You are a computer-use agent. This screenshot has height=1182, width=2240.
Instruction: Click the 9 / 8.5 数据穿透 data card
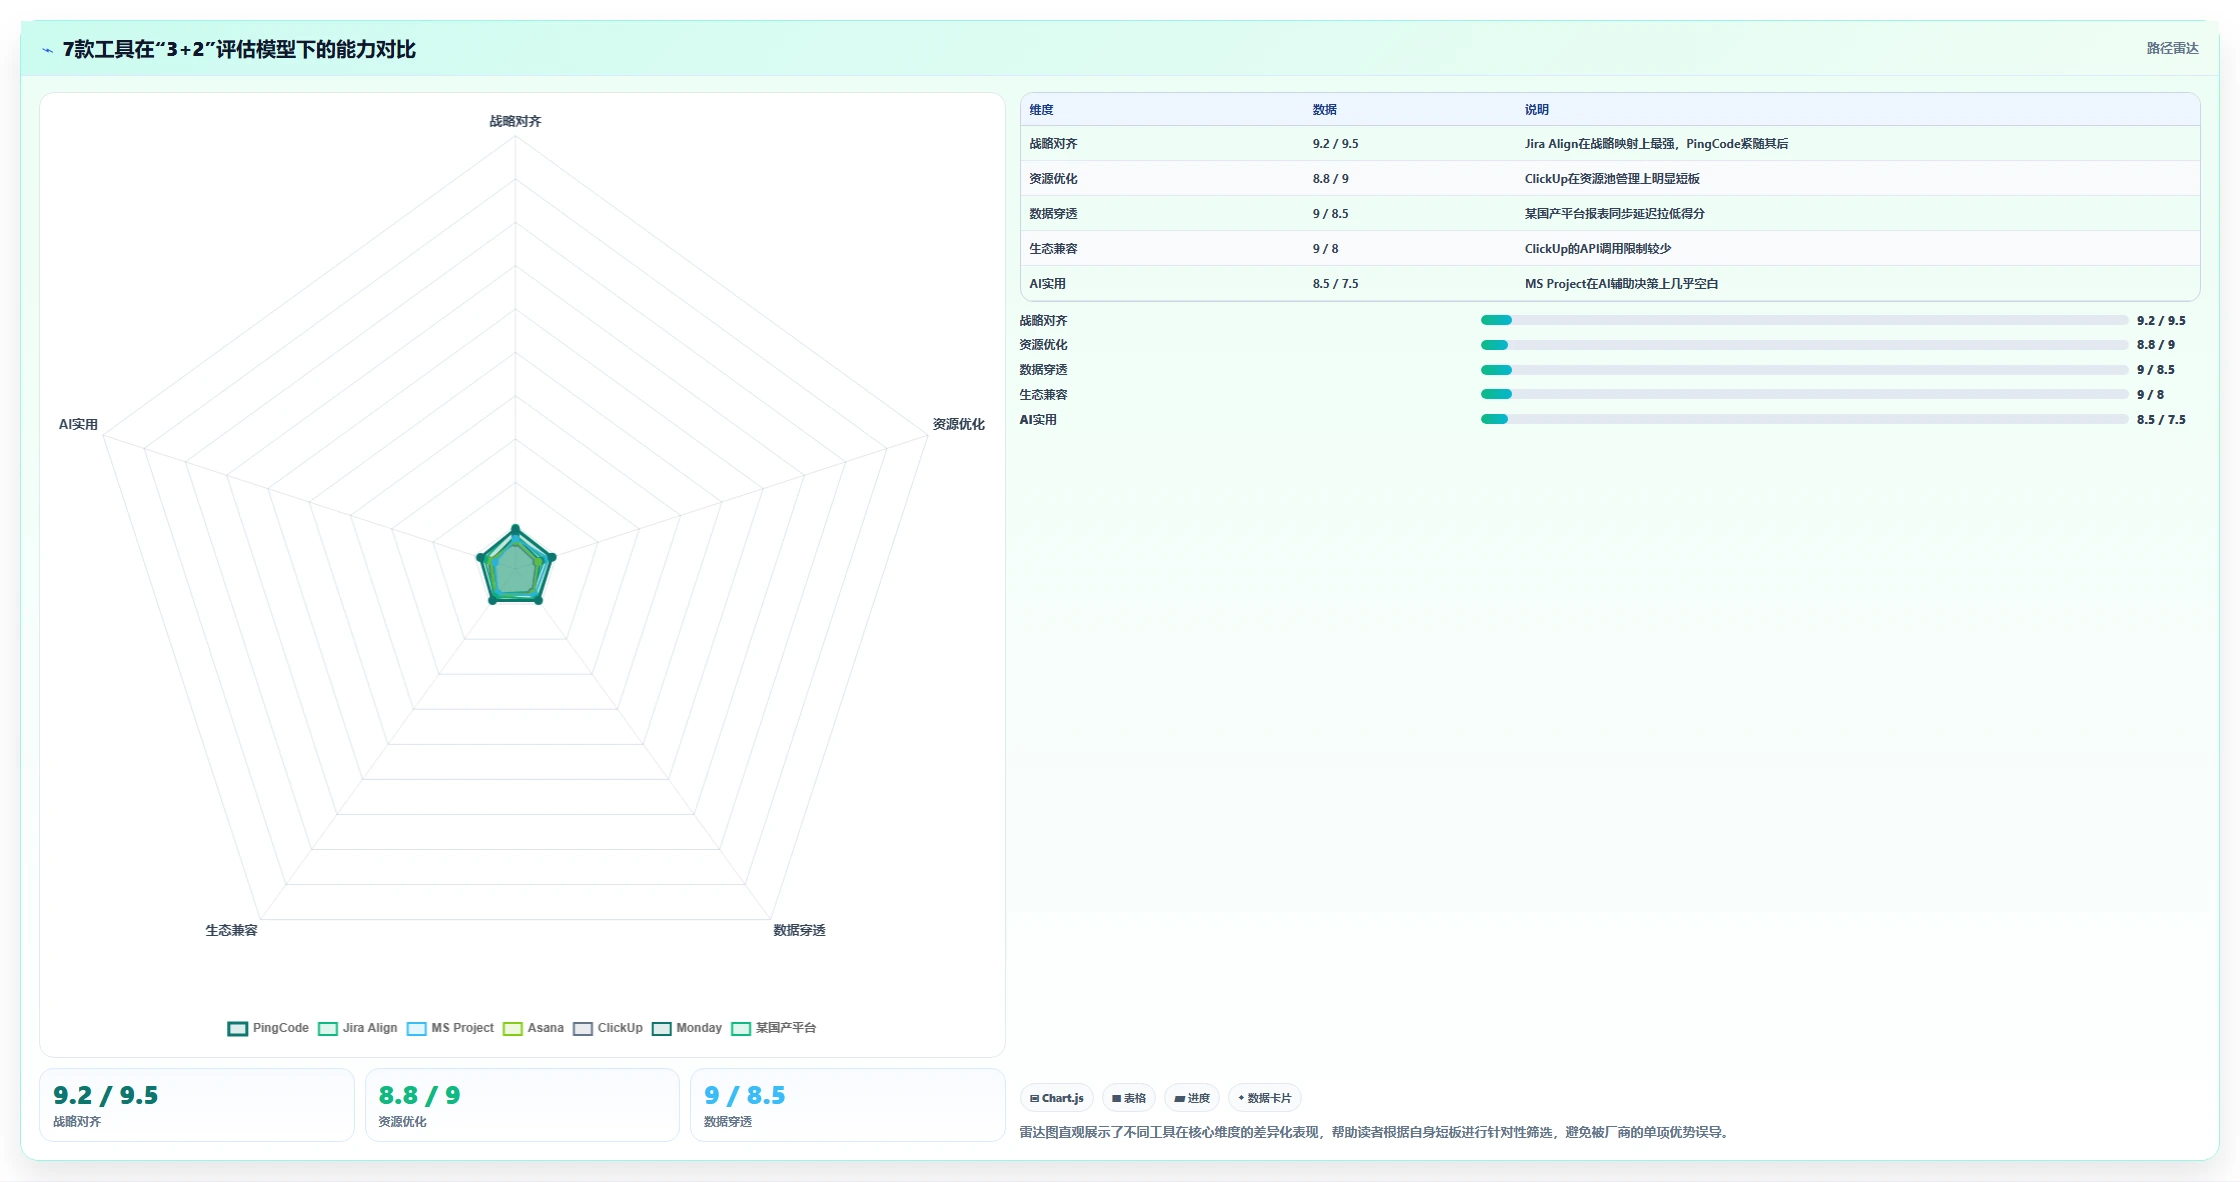847,1105
